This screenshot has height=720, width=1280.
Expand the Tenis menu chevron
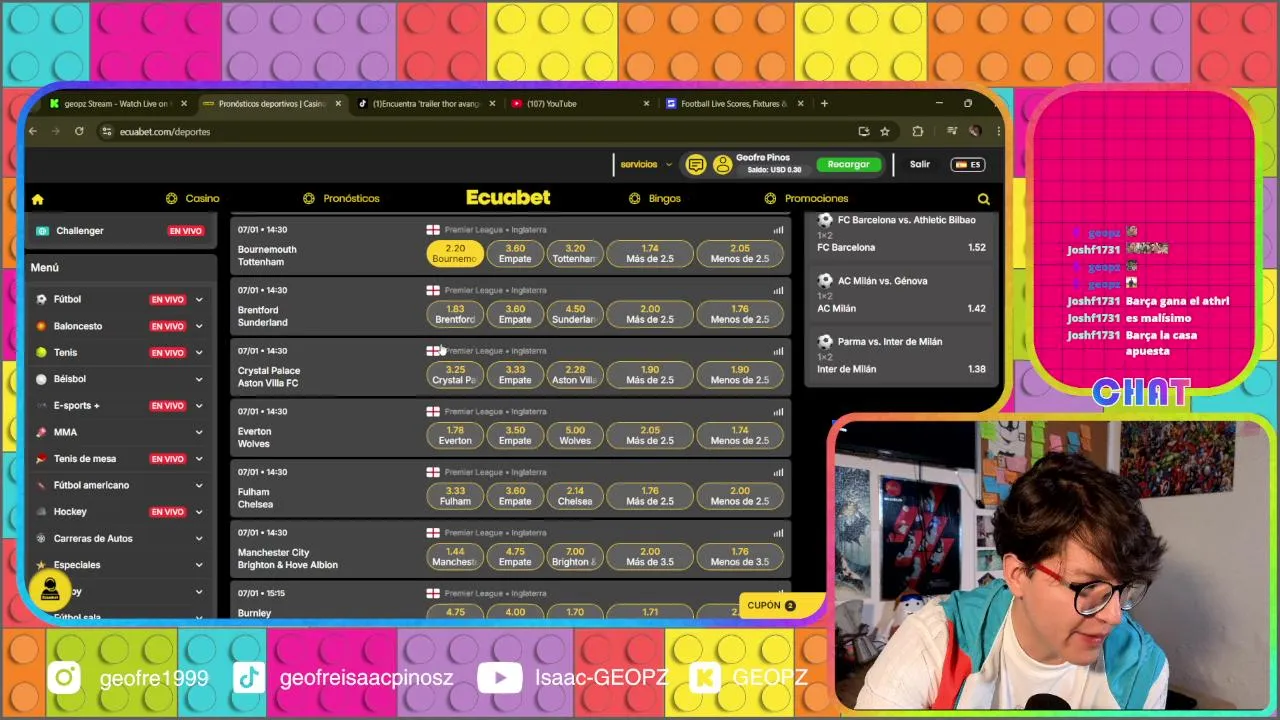tap(199, 352)
